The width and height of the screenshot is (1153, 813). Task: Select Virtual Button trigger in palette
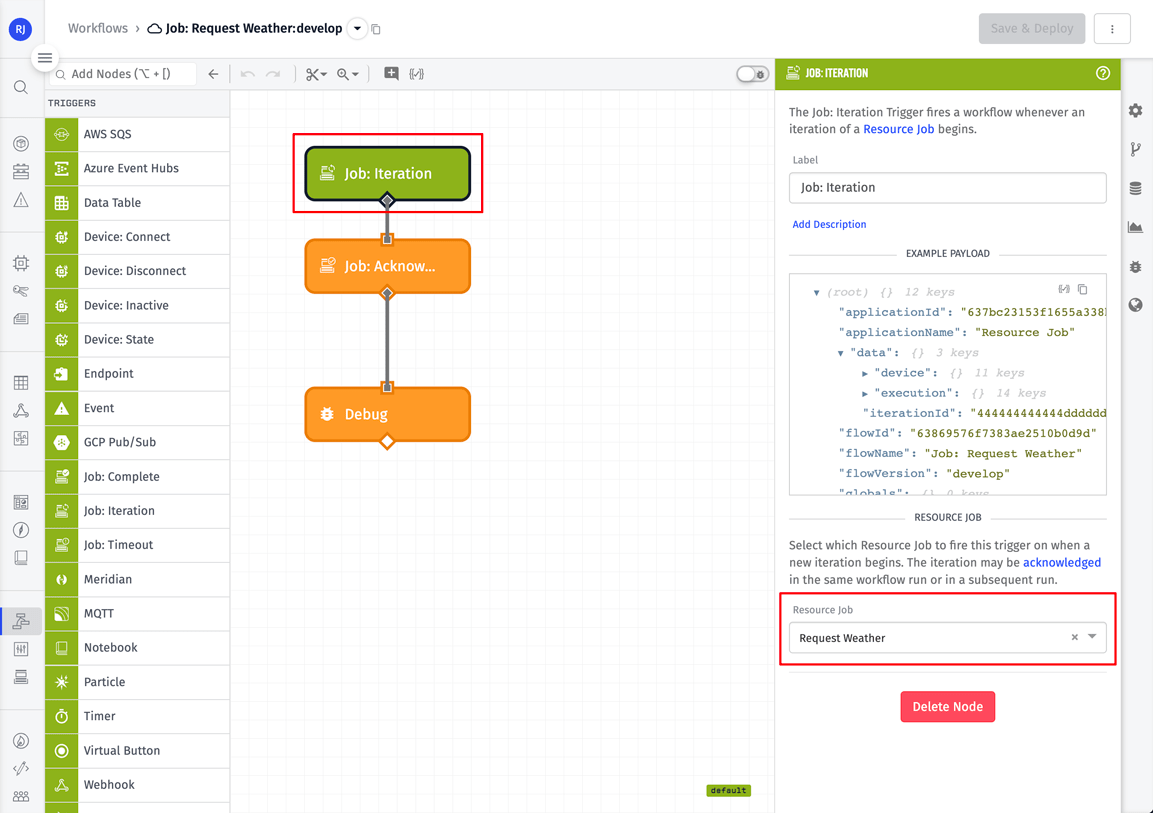(x=137, y=751)
